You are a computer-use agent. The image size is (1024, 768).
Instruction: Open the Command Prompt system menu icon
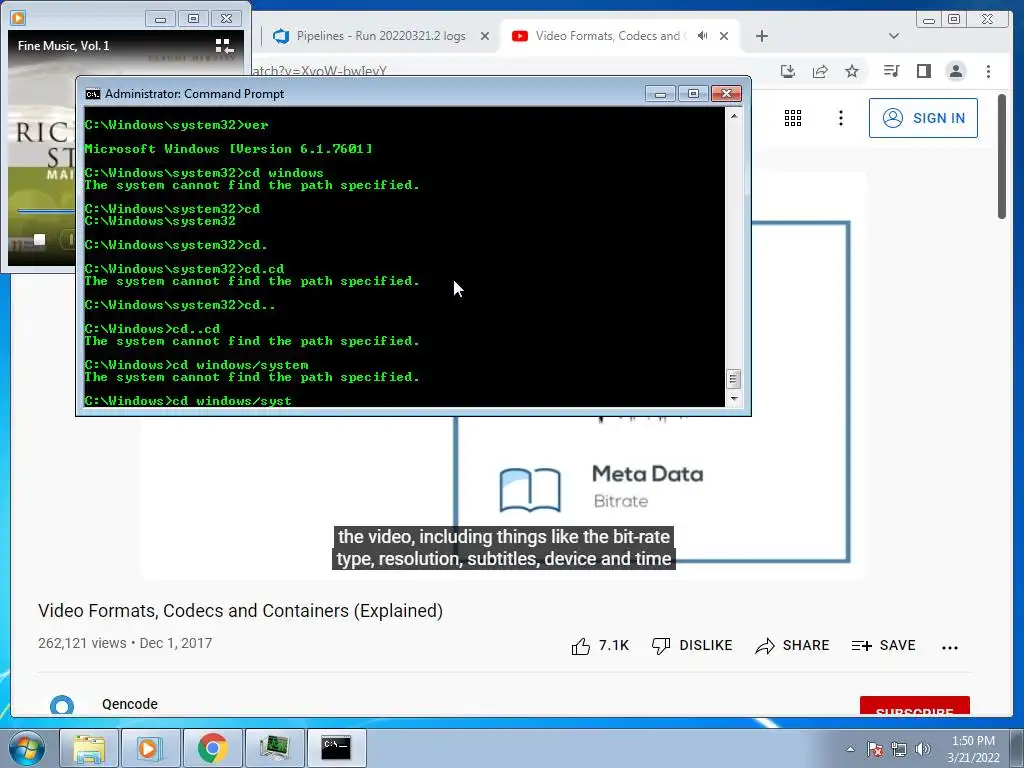pyautogui.click(x=93, y=94)
